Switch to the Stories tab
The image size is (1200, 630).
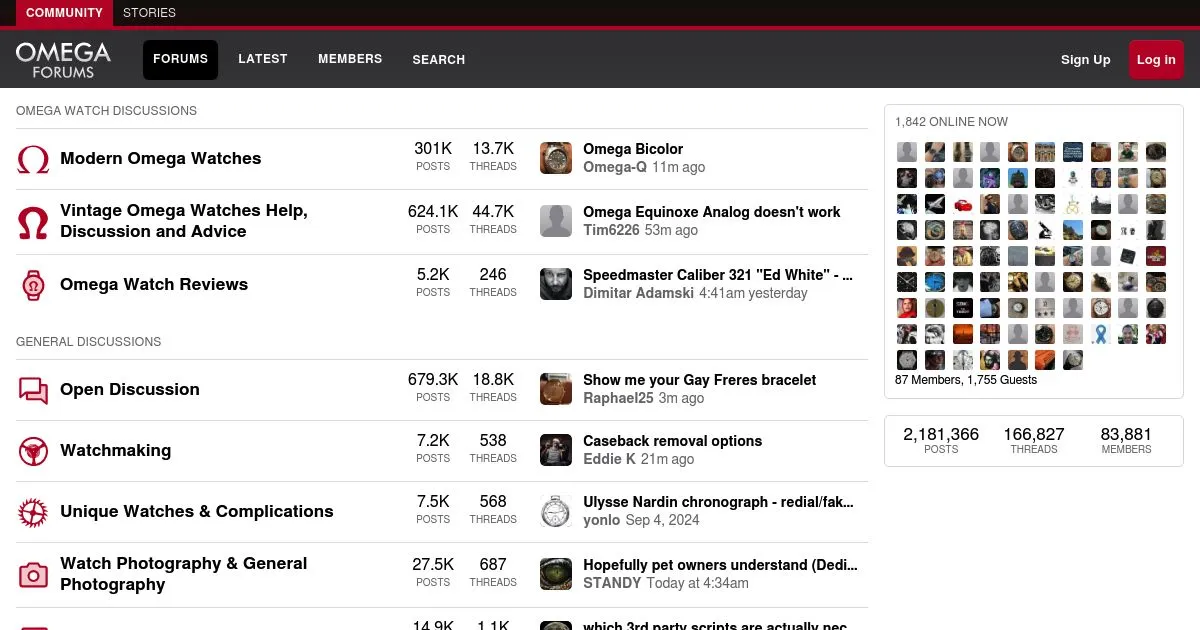point(149,13)
